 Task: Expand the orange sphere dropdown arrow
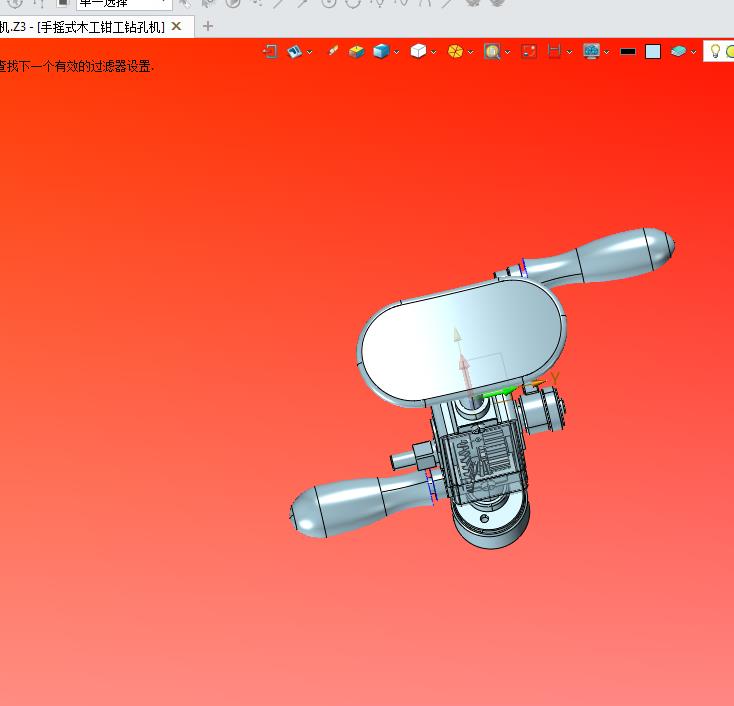coord(470,52)
